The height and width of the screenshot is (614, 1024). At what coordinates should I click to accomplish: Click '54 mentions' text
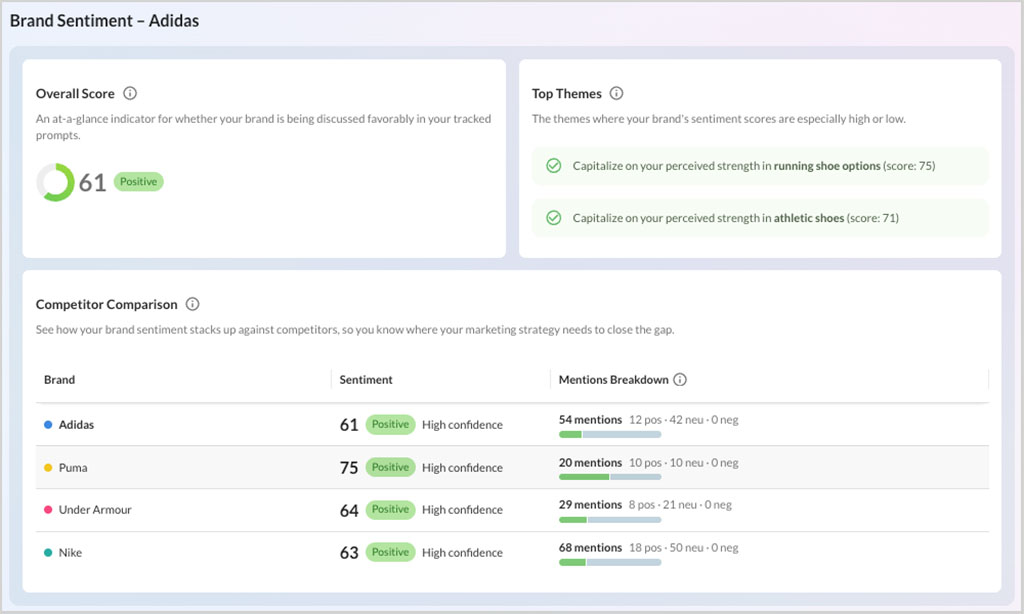click(590, 419)
